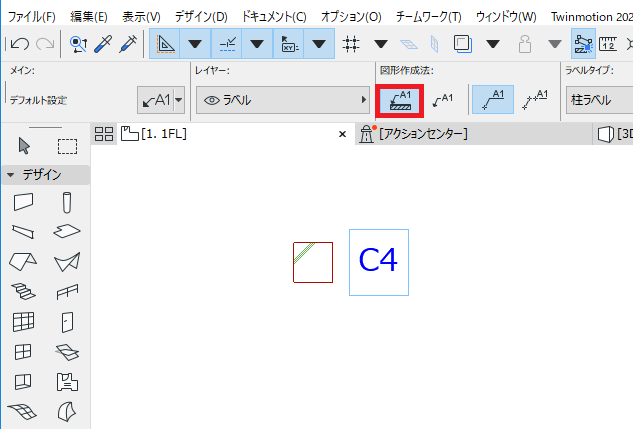Select the Beam tool
This screenshot has width=633, height=429.
pyautogui.click(x=23, y=232)
